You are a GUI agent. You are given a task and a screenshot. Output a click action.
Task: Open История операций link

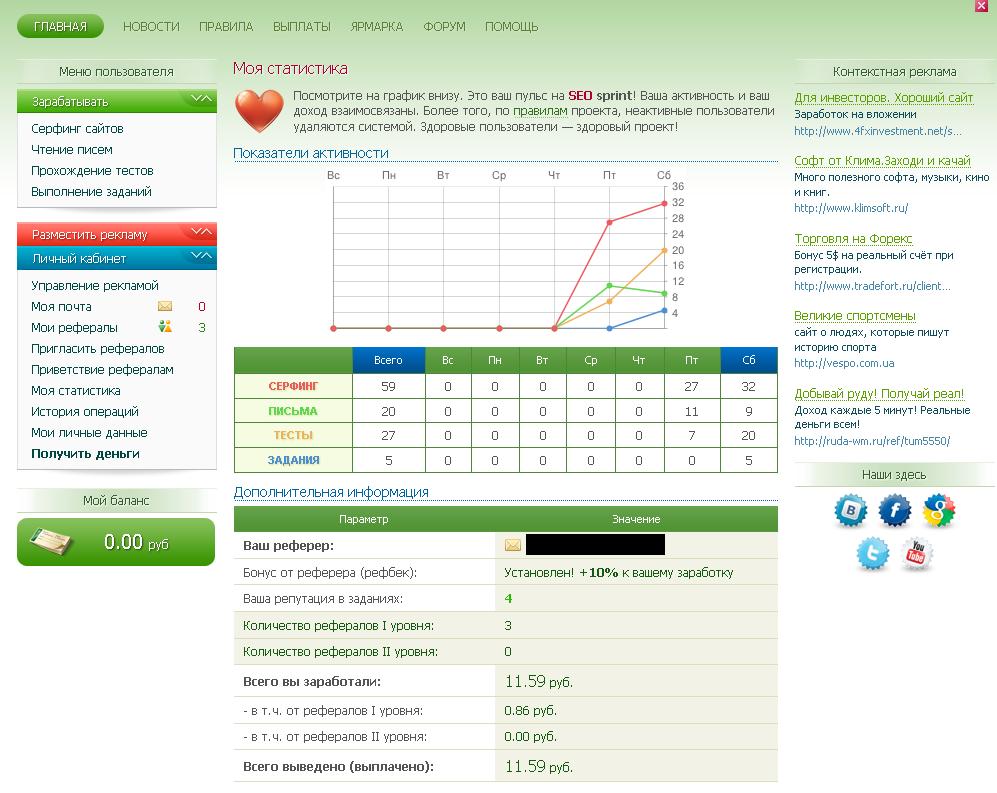(85, 411)
